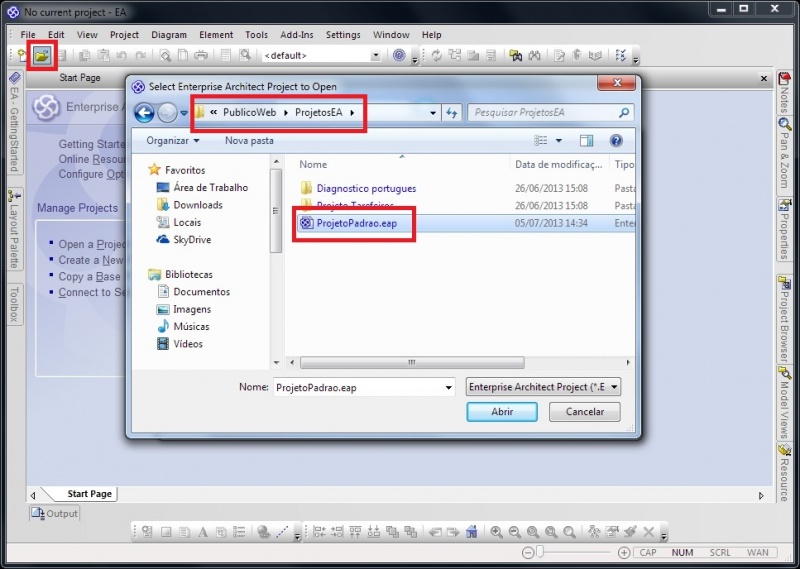Open the Output tab
The image size is (800, 569).
pos(55,513)
